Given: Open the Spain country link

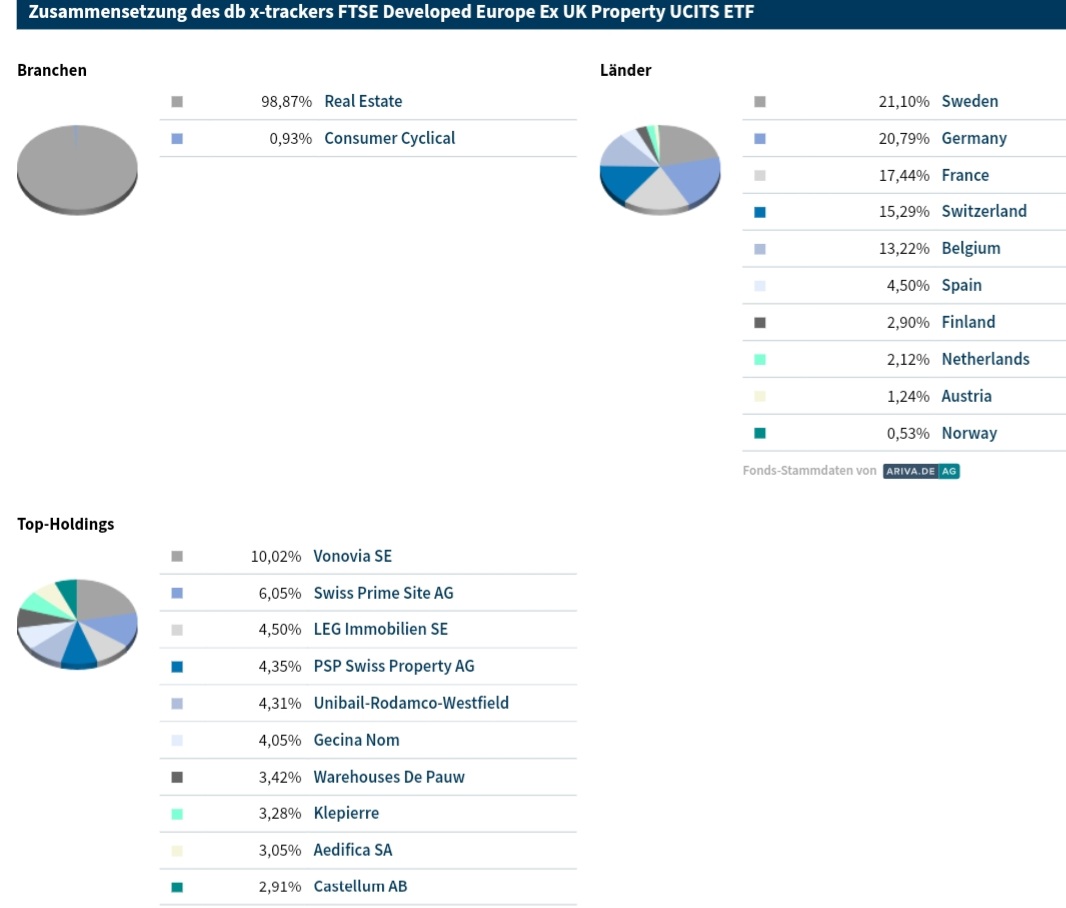Looking at the screenshot, I should 961,285.
